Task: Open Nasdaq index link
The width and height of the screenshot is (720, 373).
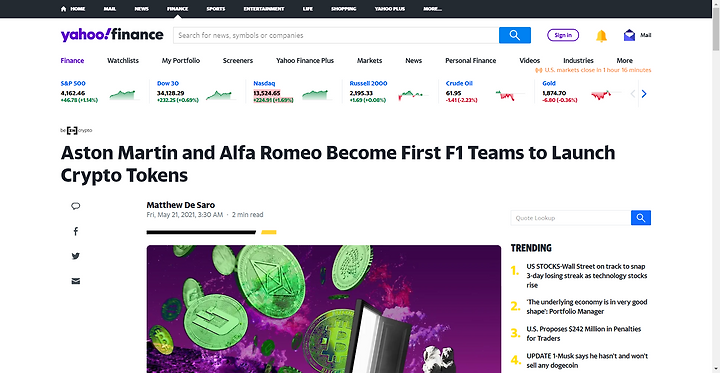Action: pos(264,84)
